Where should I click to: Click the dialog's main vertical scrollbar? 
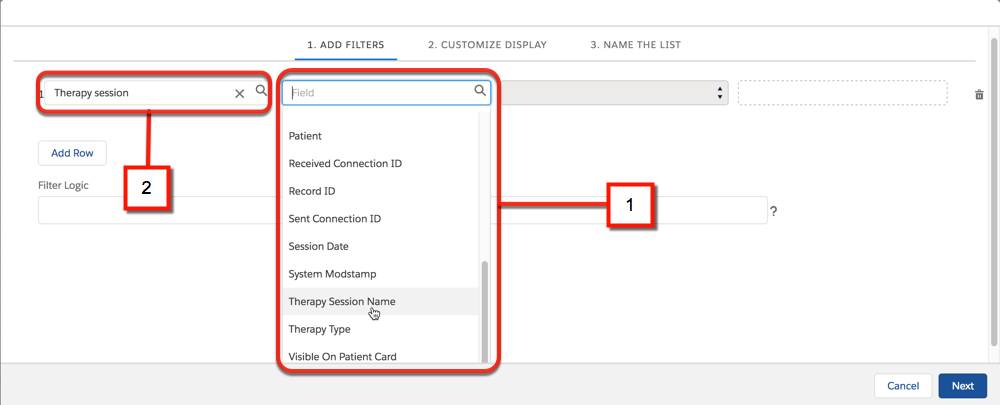[x=994, y=191]
